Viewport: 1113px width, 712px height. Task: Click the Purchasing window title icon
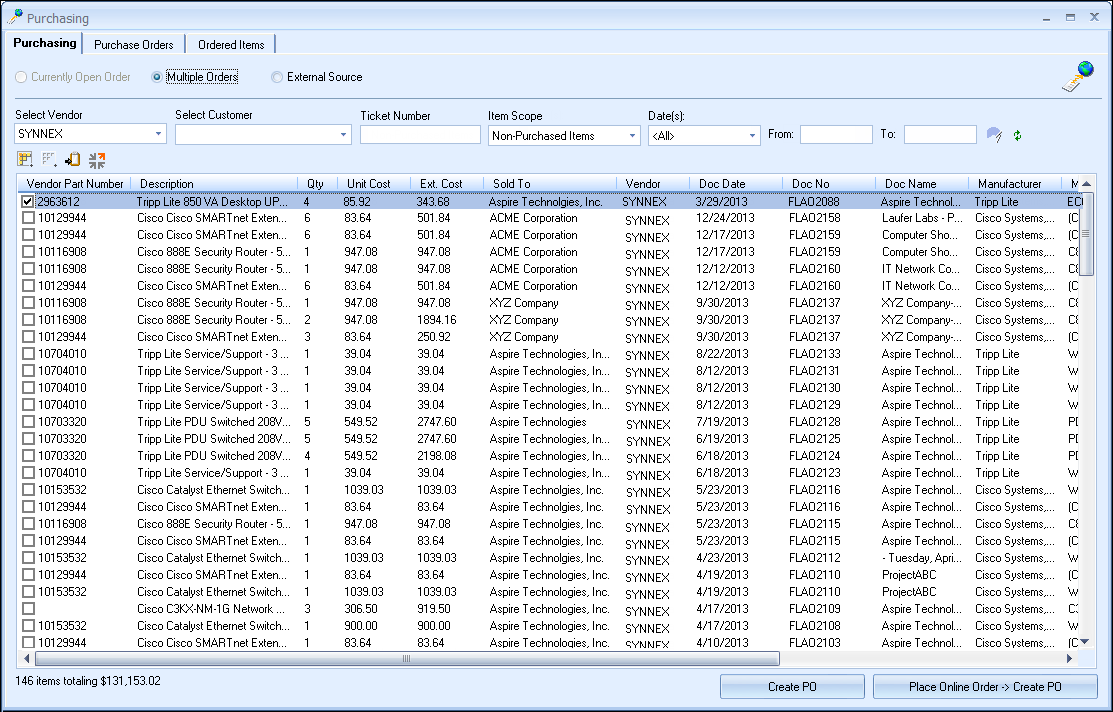14,17
